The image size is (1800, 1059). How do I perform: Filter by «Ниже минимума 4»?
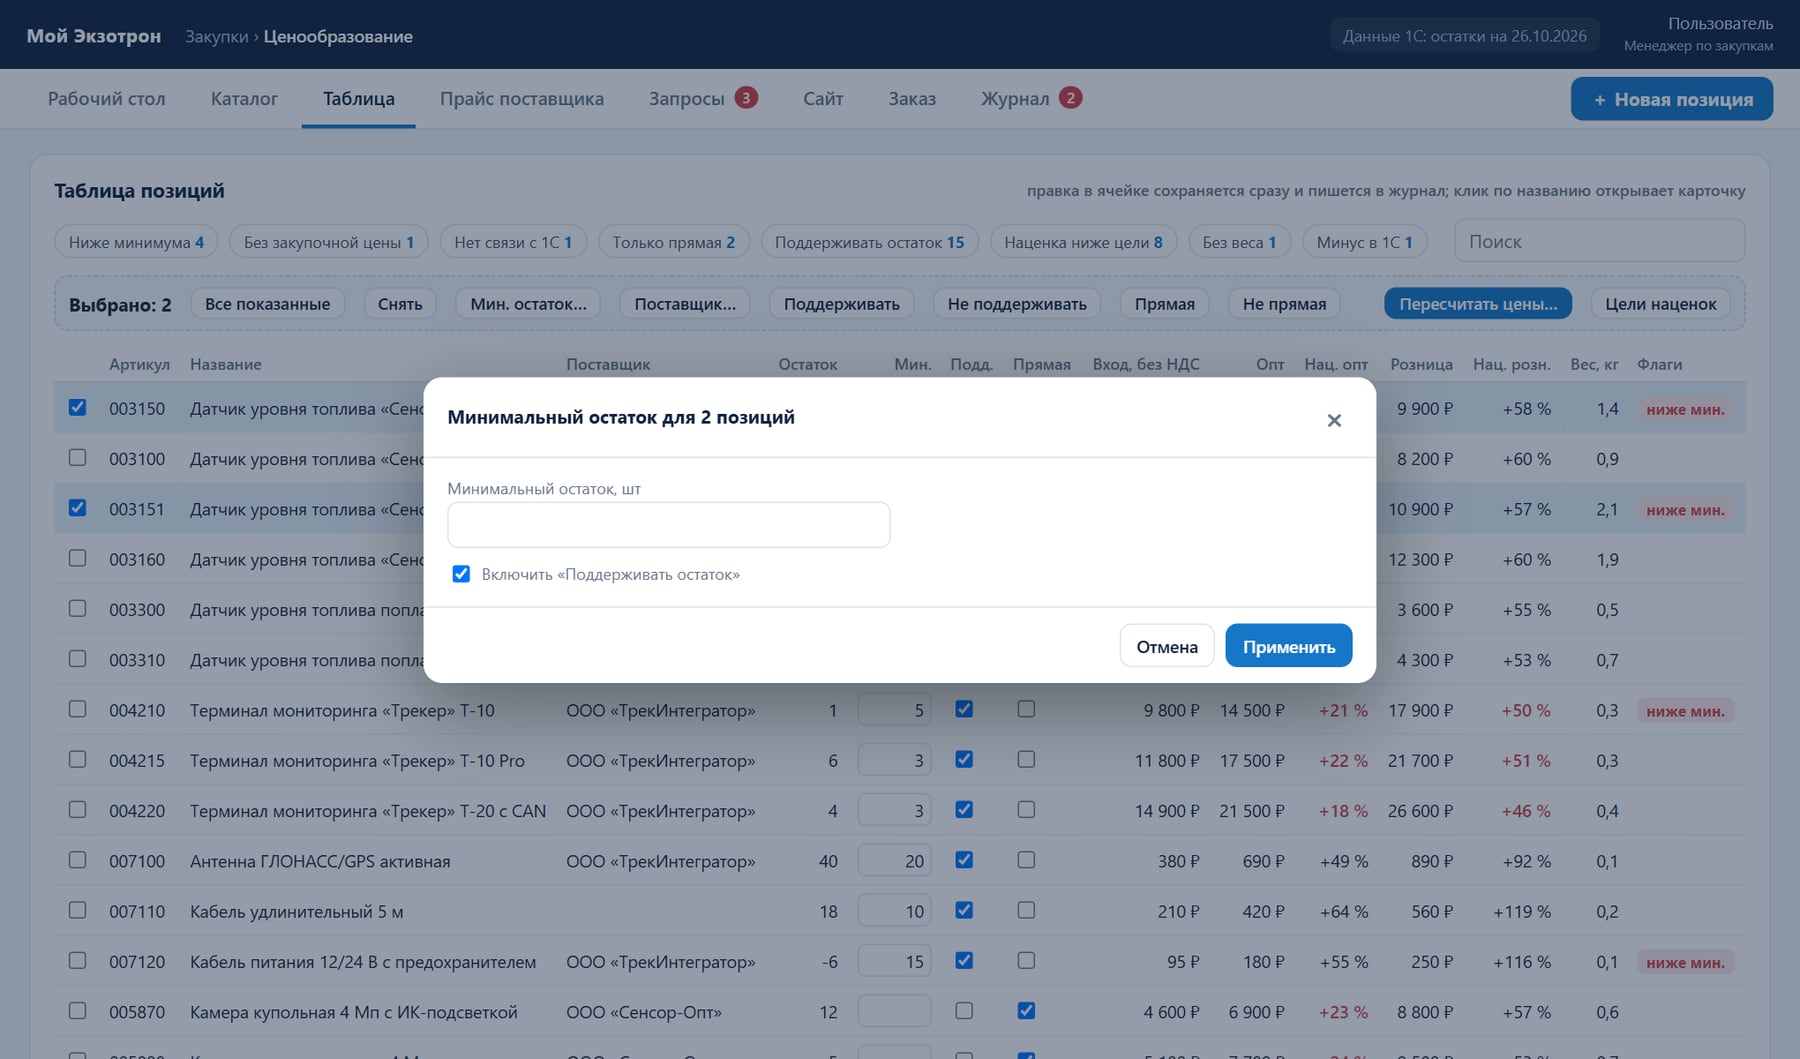[136, 242]
